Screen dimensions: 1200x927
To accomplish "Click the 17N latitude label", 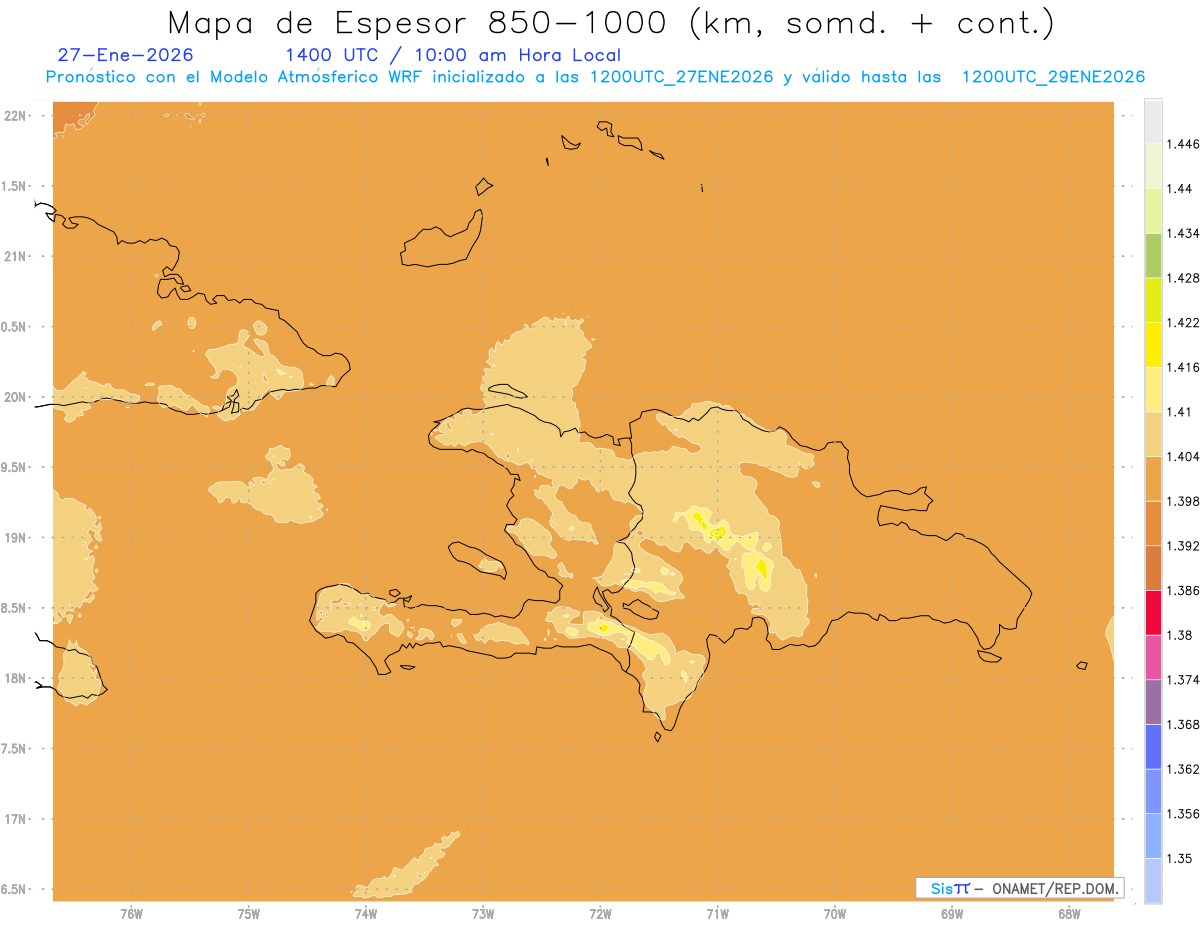I will point(17,819).
